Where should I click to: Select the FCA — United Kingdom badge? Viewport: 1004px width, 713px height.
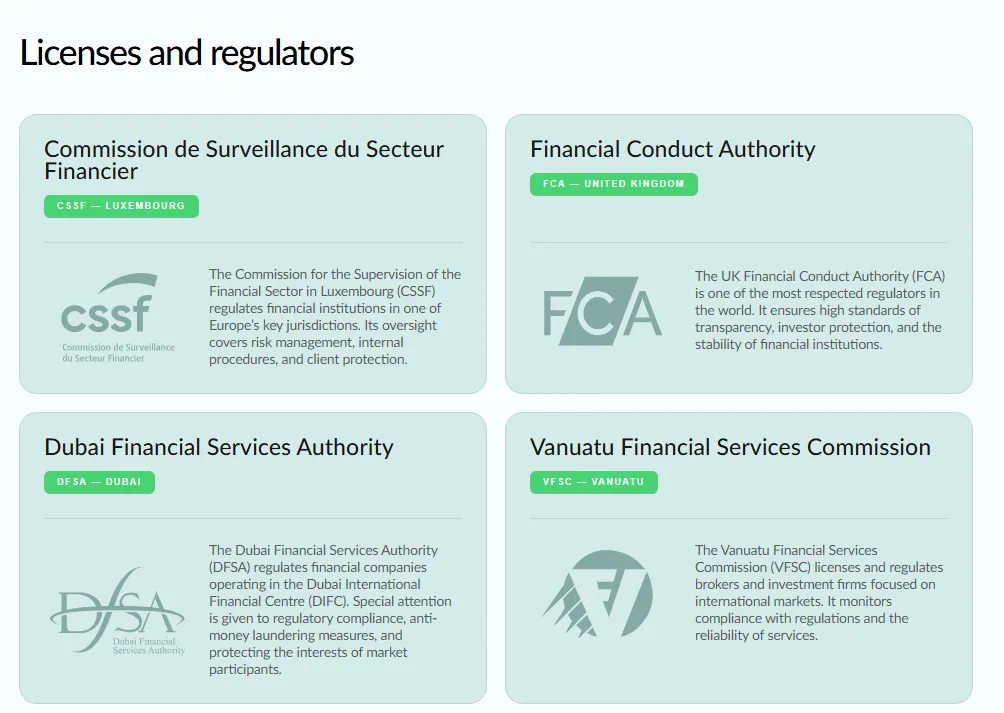click(x=613, y=184)
